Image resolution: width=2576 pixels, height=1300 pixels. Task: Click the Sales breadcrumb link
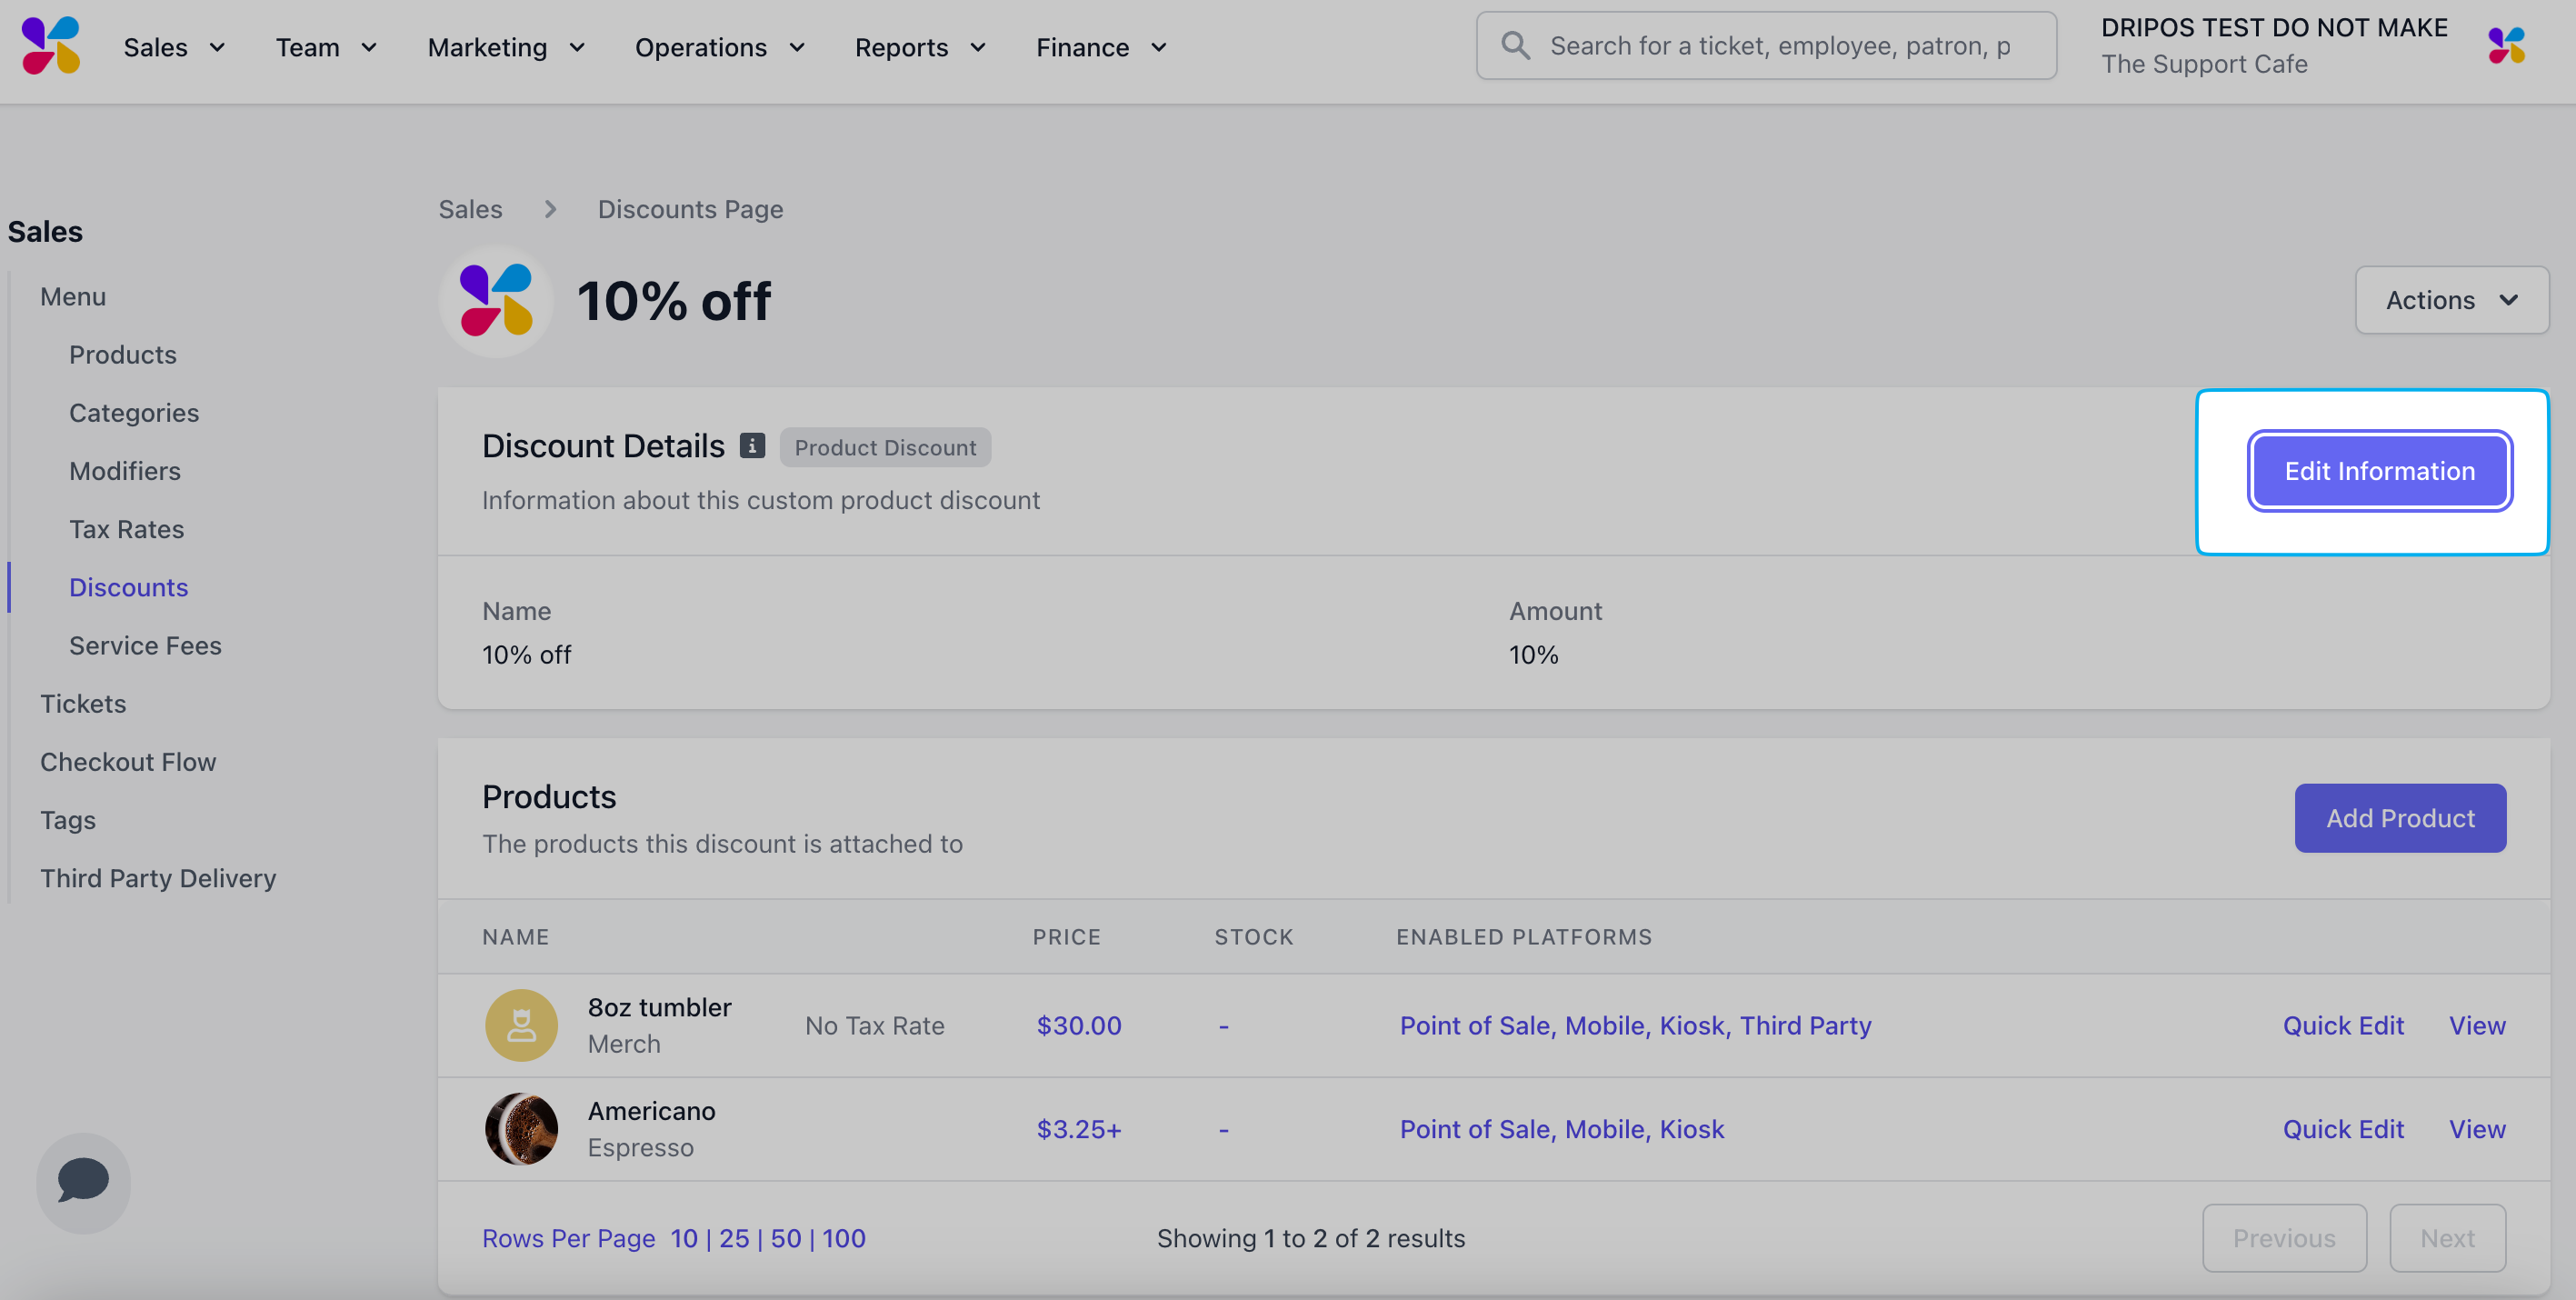470,209
